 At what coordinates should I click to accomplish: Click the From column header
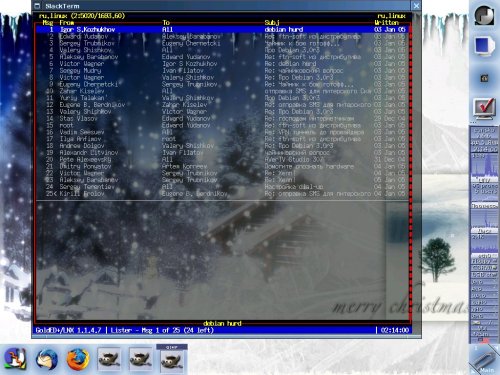67,23
